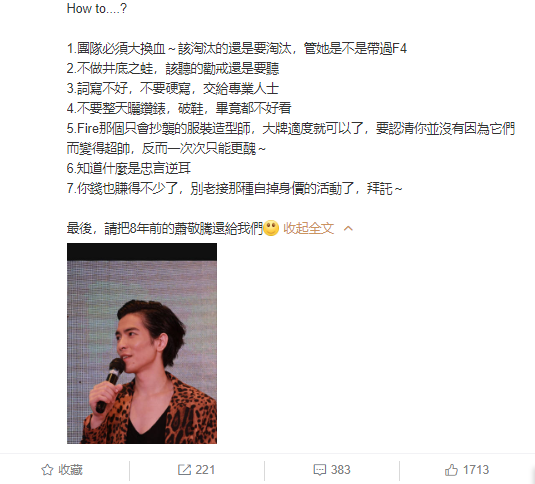Click line 3 about 專業人士
Viewport: 535px width, 484px height.
pyautogui.click(x=173, y=89)
